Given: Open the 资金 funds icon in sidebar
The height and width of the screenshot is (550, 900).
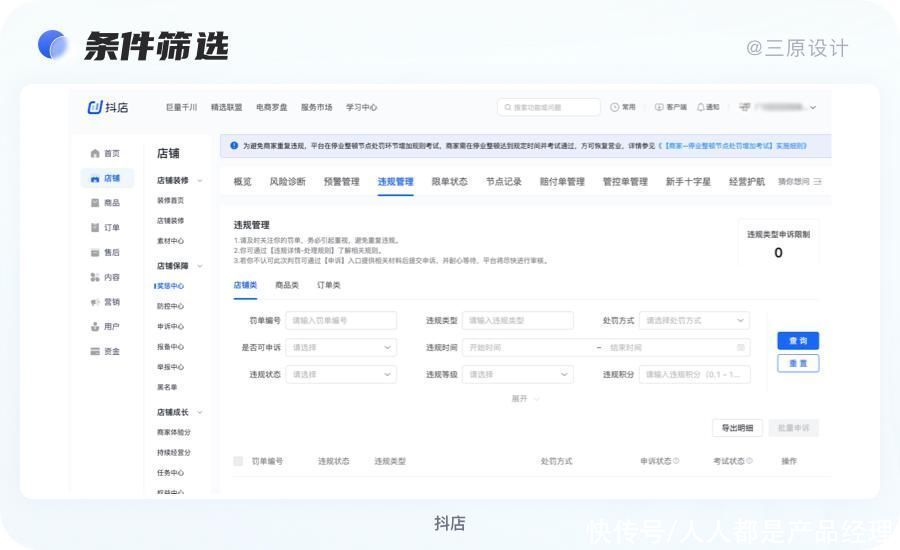Looking at the screenshot, I should pyautogui.click(x=95, y=351).
